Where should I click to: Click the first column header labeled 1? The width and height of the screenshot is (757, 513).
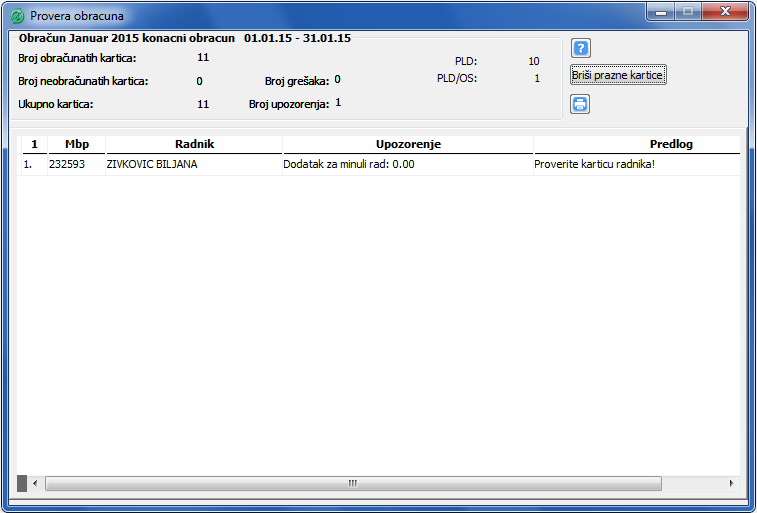34,144
